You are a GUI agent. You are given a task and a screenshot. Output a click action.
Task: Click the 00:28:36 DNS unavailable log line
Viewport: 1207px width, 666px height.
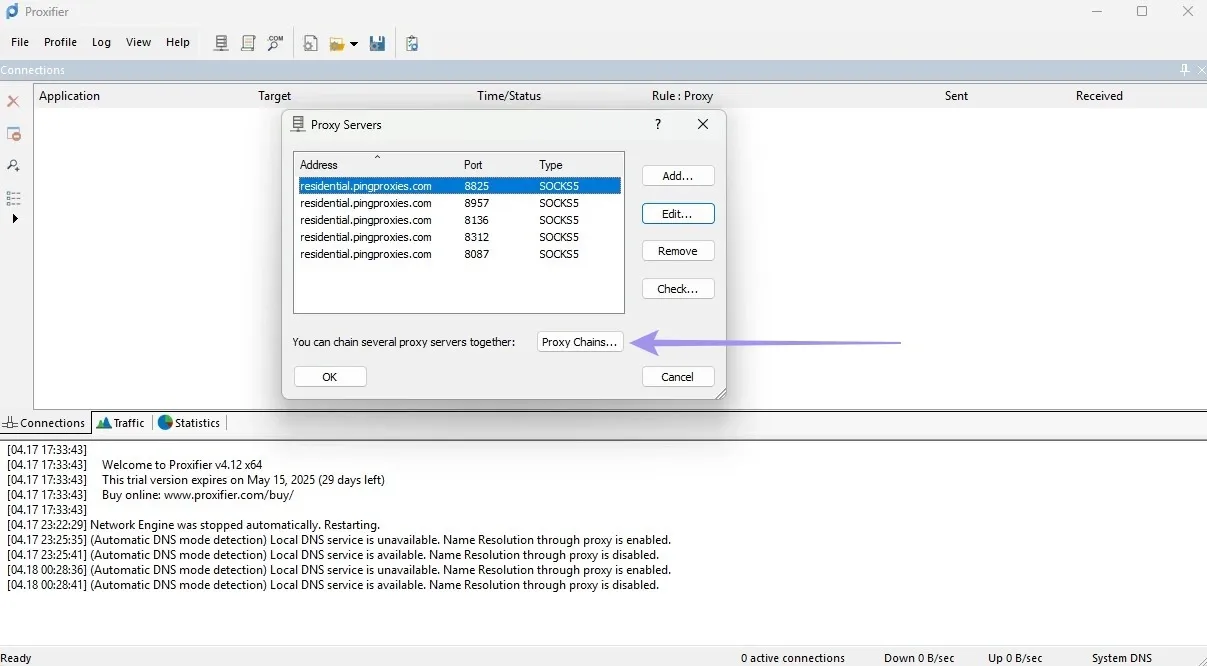[339, 570]
